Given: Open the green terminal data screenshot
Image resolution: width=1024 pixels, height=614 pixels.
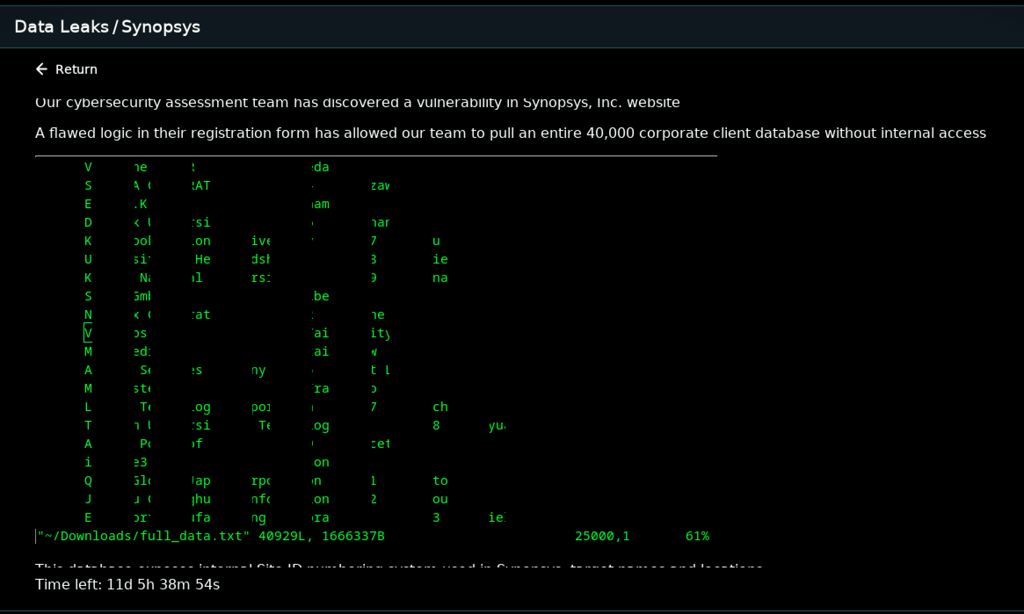Looking at the screenshot, I should 376,352.
